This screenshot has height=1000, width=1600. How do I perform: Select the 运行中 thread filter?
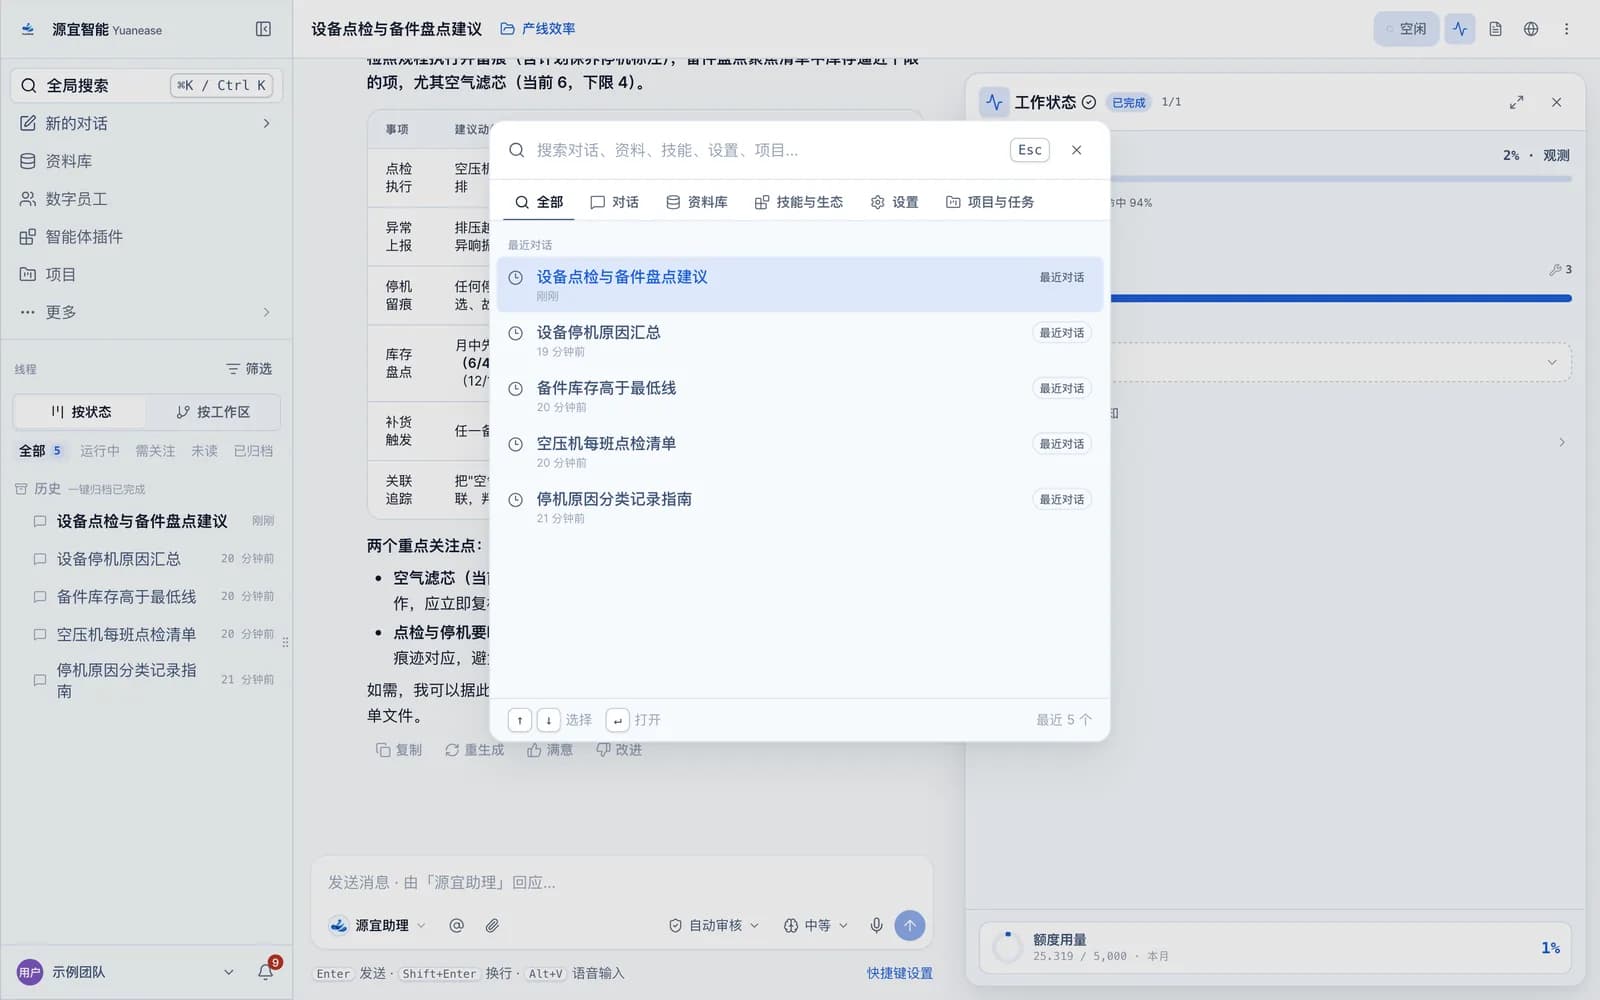click(x=100, y=451)
